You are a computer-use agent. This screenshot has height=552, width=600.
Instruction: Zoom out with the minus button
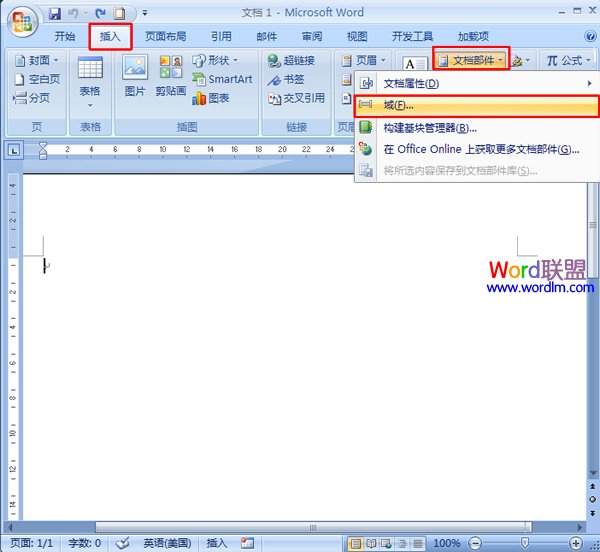[x=475, y=543]
